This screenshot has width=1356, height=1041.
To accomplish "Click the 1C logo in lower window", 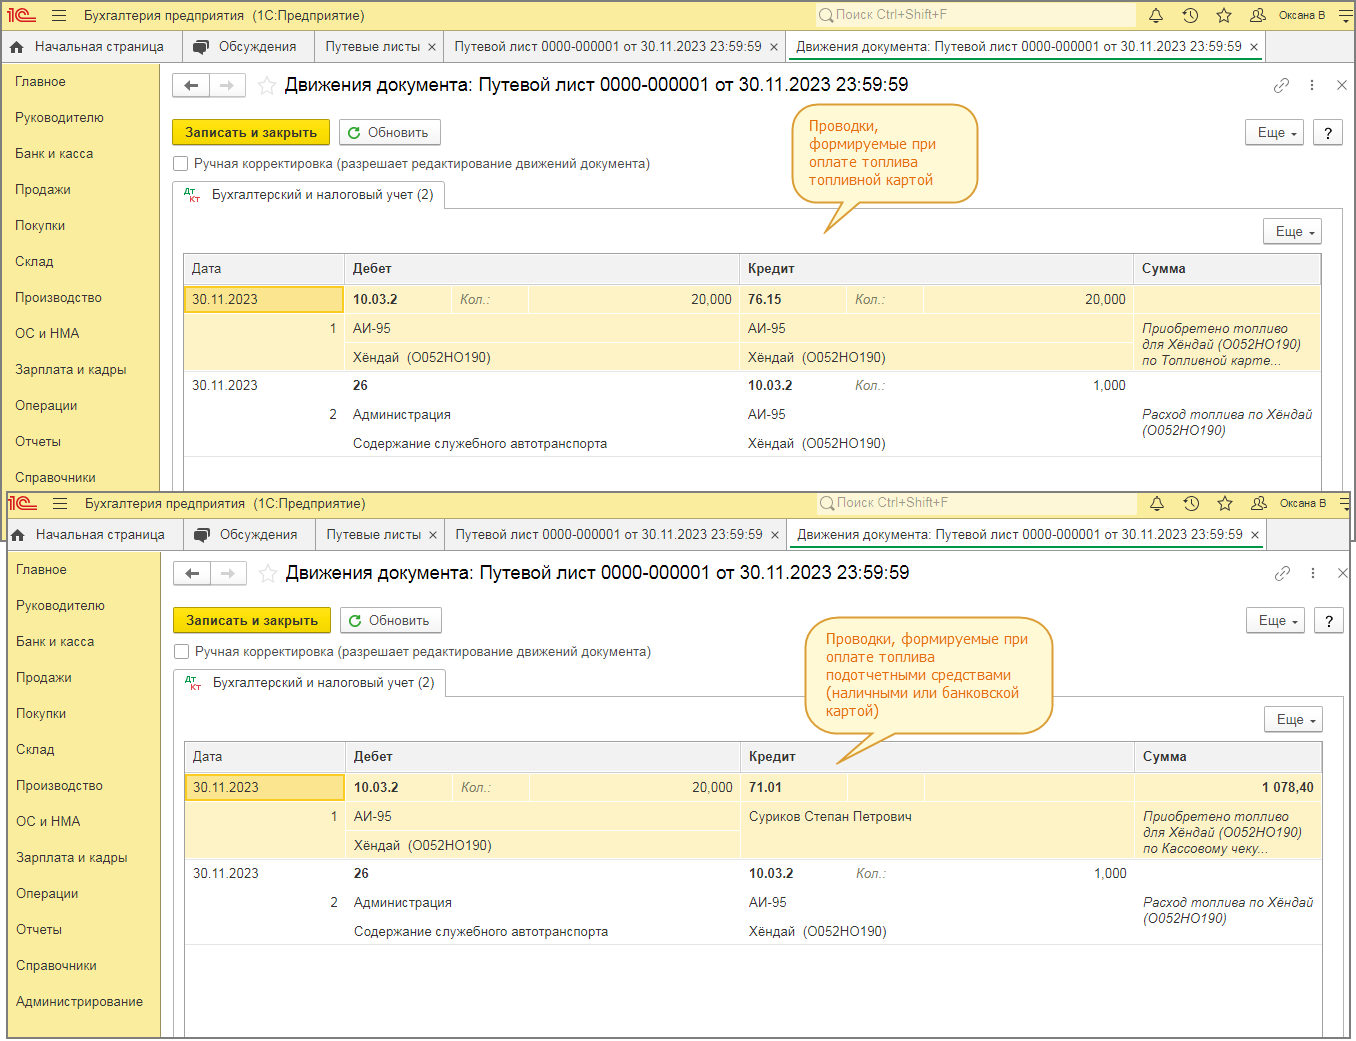I will coord(23,503).
